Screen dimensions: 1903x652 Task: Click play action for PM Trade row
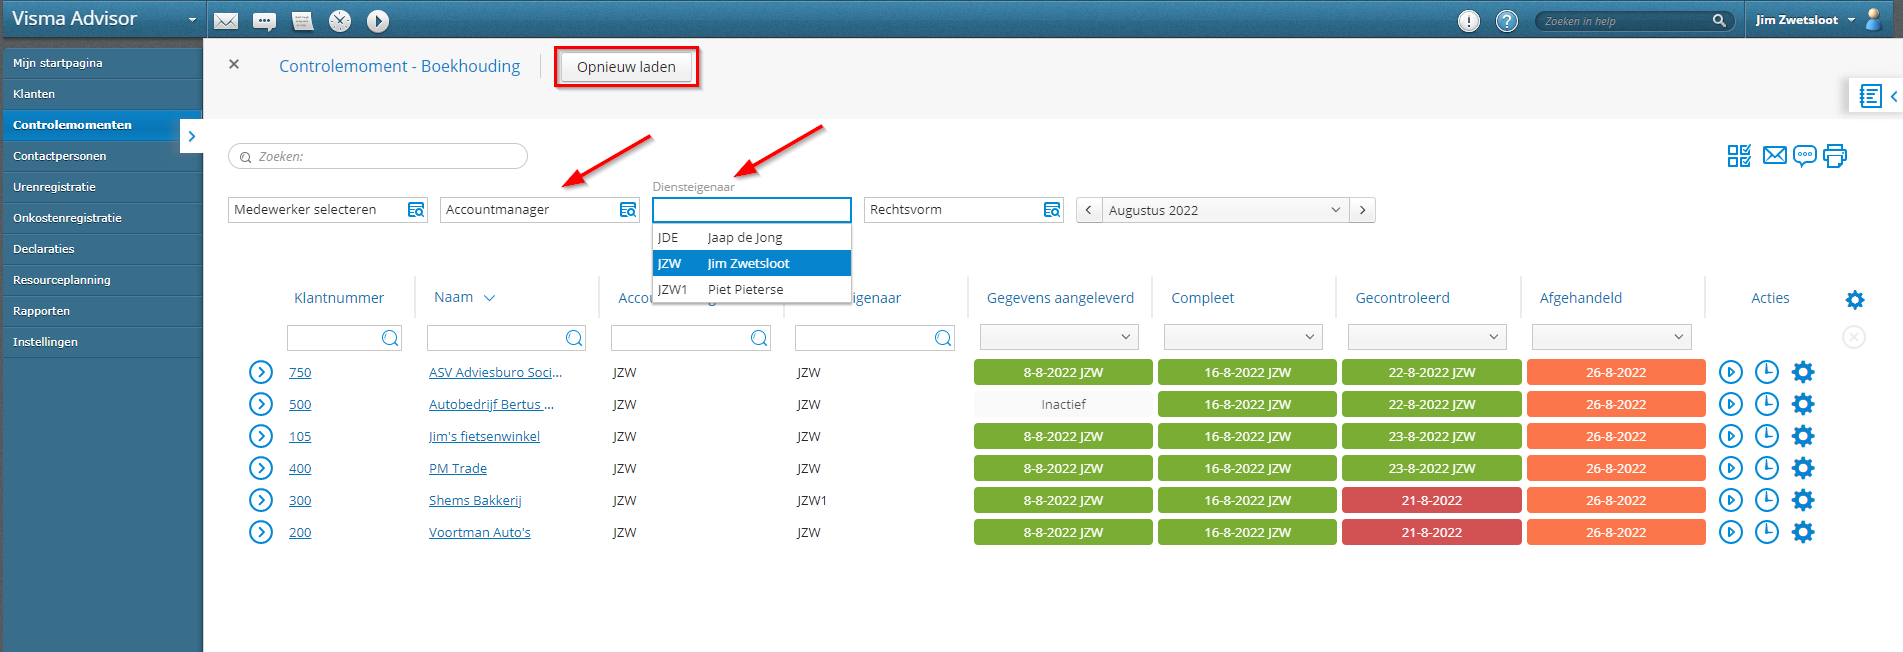(x=1731, y=468)
